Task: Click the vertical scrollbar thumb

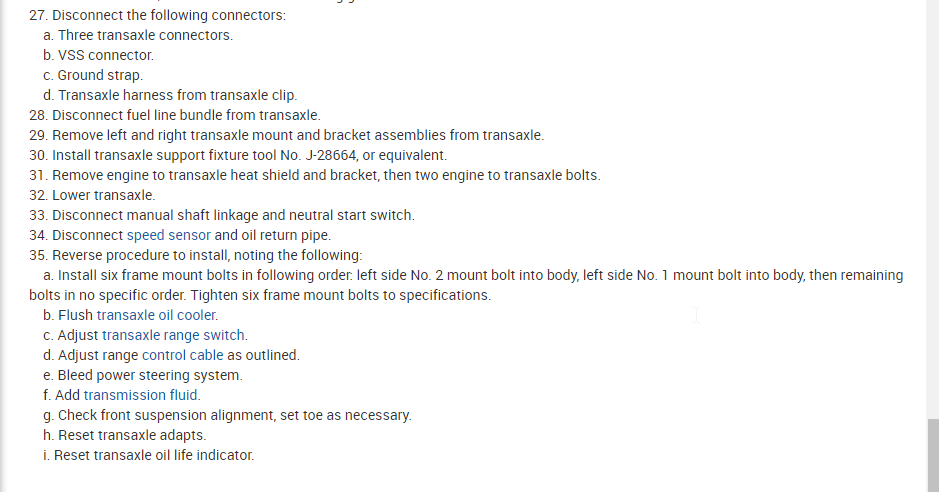Action: click(932, 455)
